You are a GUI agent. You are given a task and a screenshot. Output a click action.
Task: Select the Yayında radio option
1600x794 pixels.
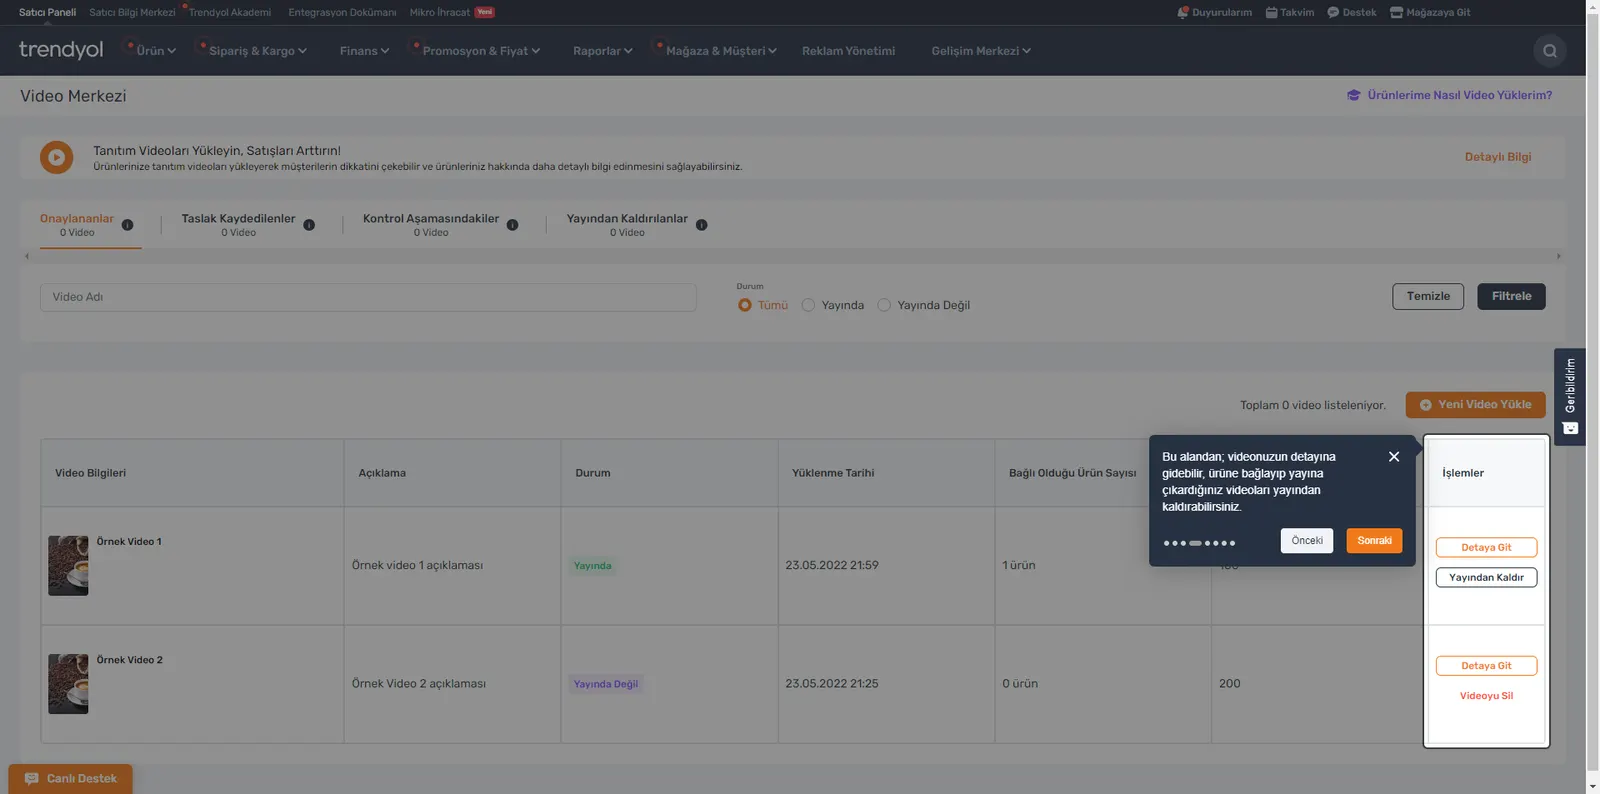[808, 305]
